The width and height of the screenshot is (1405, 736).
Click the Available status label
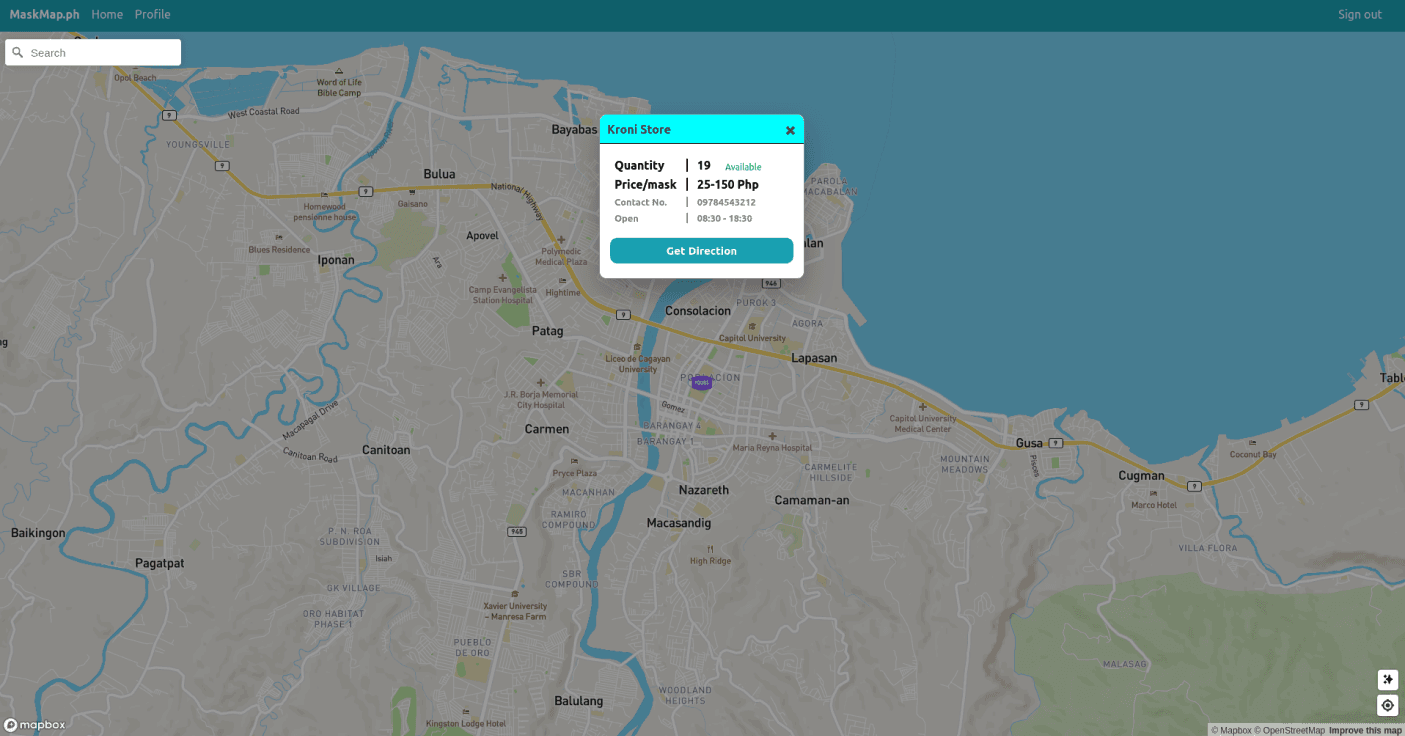[x=742, y=166]
